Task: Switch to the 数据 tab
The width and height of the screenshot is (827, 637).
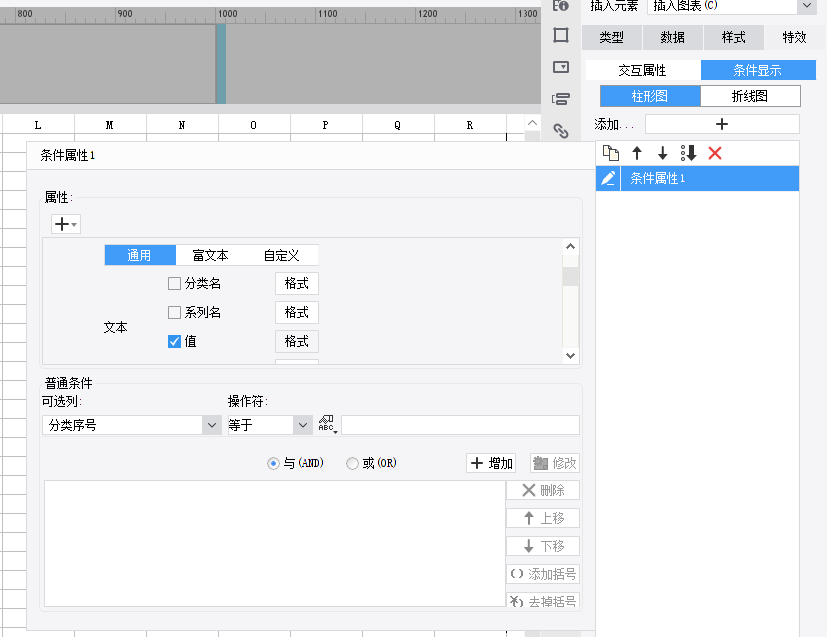Action: coord(672,37)
